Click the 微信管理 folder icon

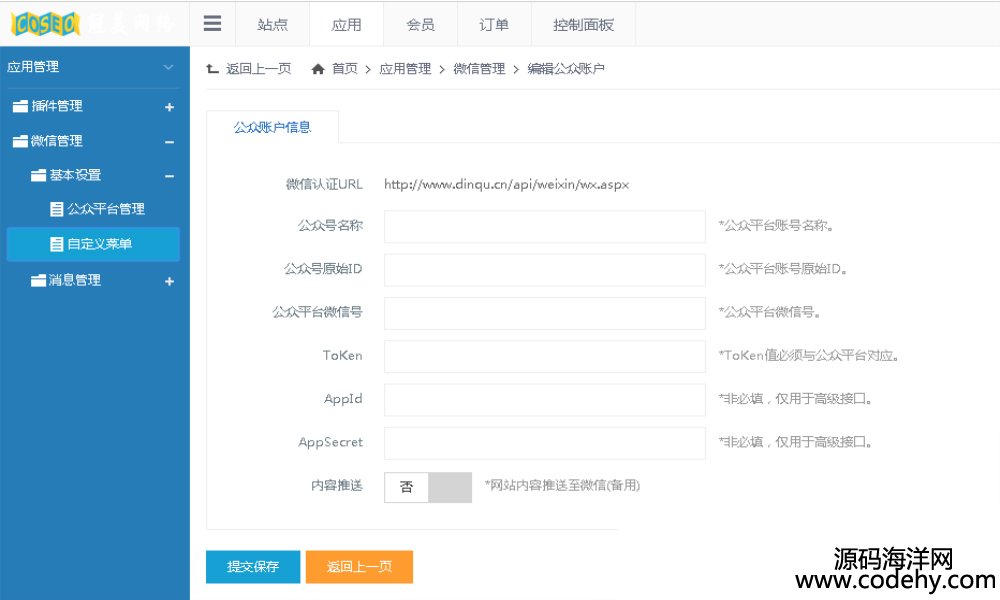click(x=20, y=141)
